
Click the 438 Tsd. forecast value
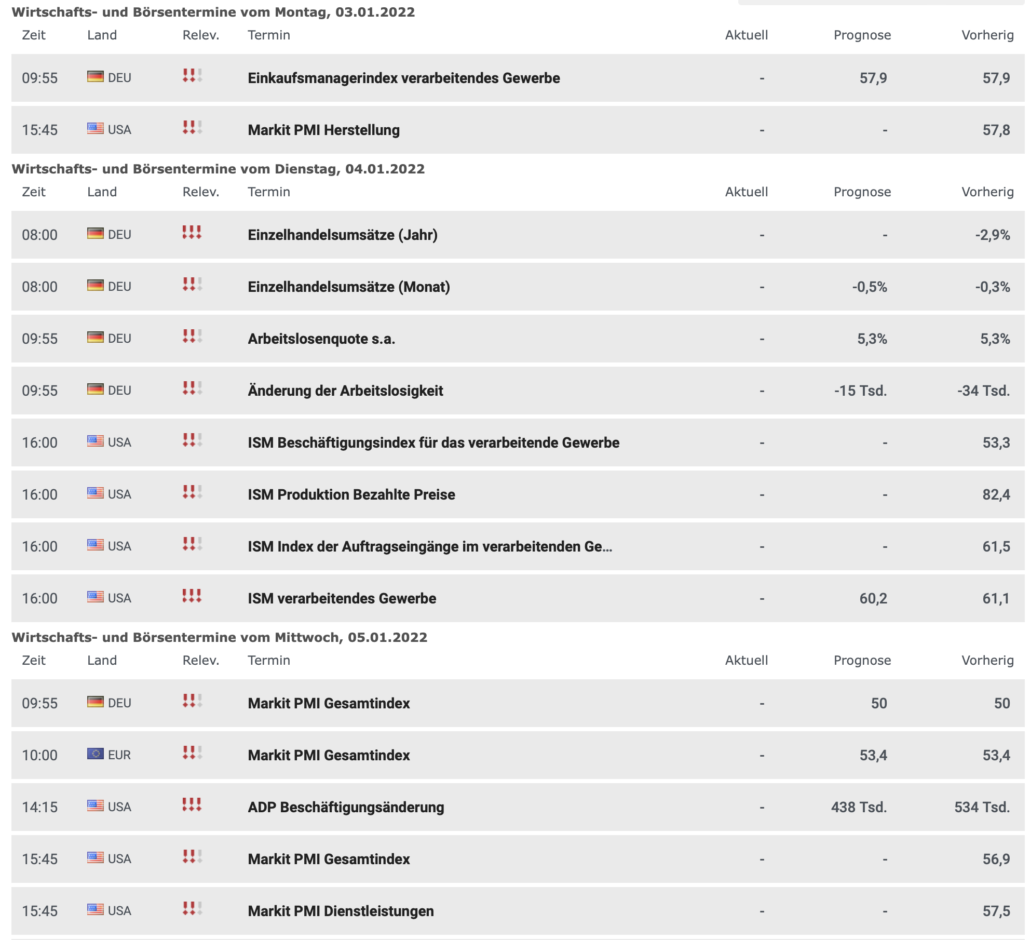click(859, 807)
